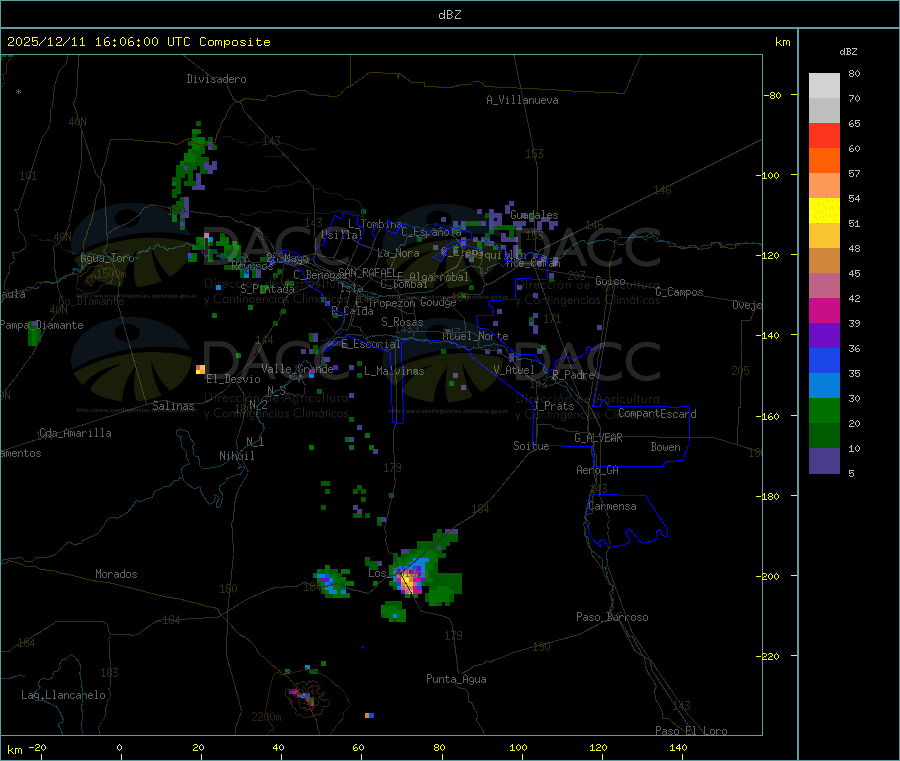Click the S_Rosas label

pos(402,322)
